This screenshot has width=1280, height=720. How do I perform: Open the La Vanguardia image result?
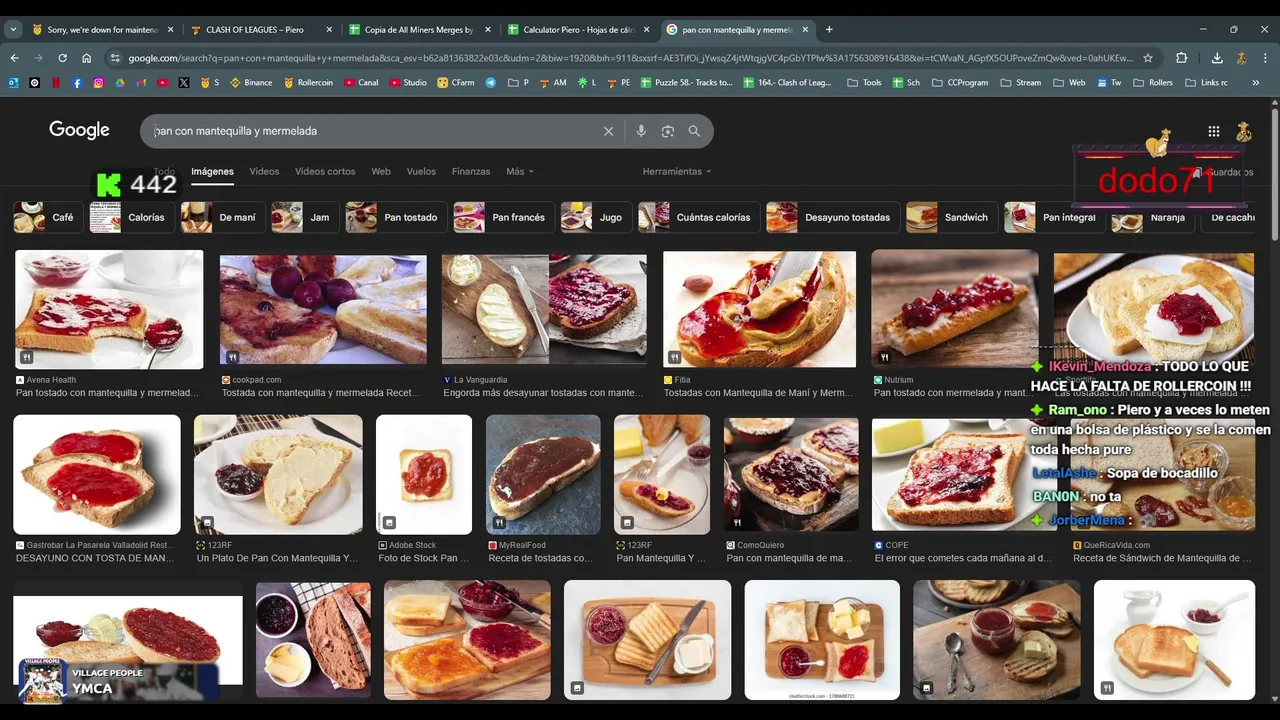(544, 310)
